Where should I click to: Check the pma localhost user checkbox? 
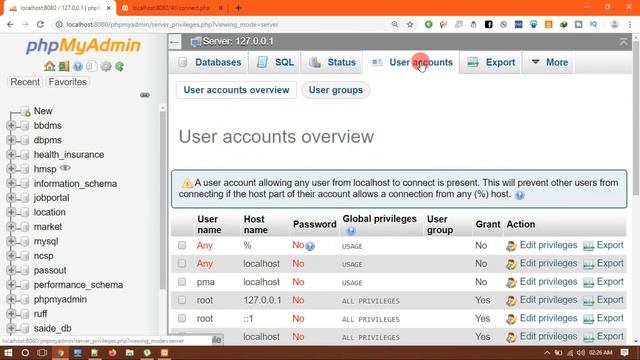click(x=182, y=282)
